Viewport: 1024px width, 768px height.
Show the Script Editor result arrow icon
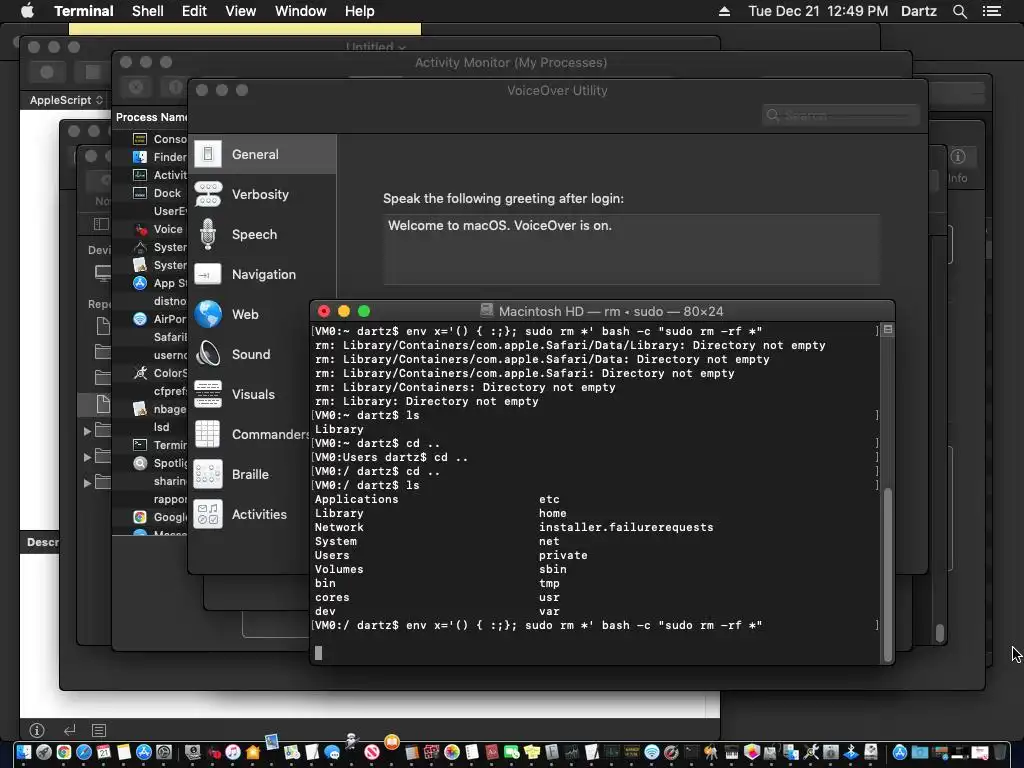point(69,730)
